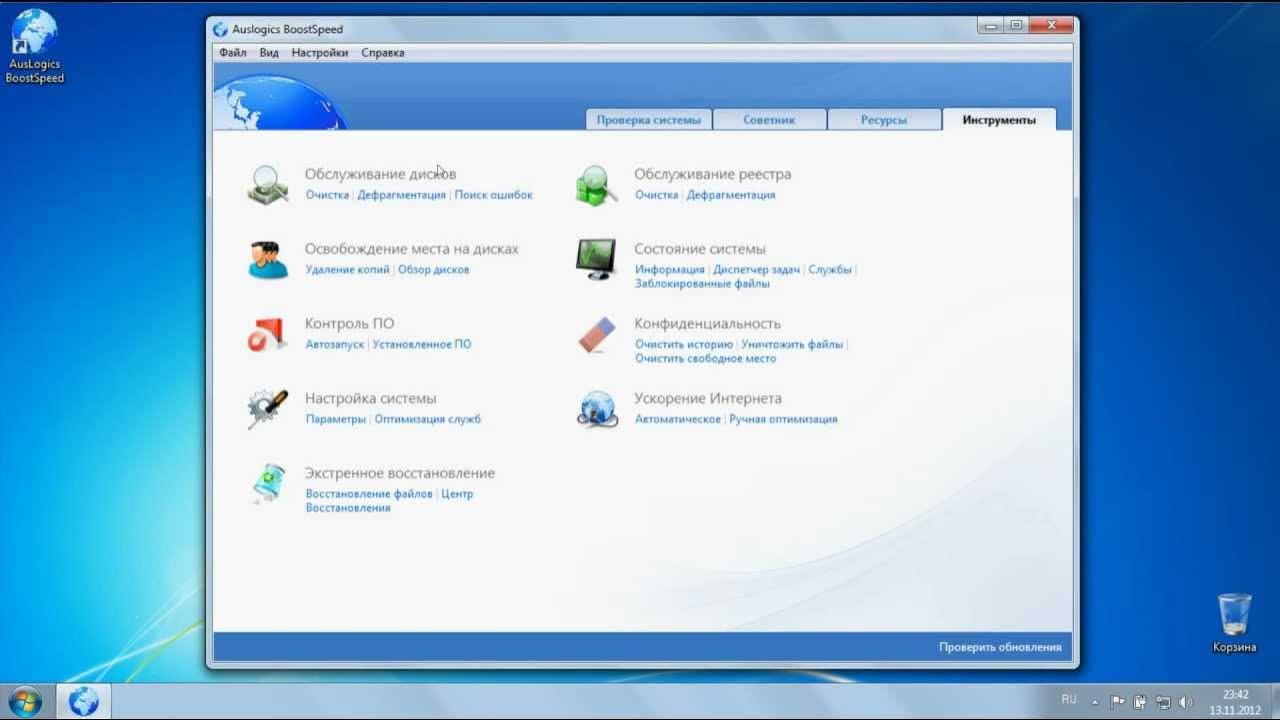Open AusLogics BoostSpeed desktop shortcut
This screenshot has height=720, width=1280.
point(34,46)
